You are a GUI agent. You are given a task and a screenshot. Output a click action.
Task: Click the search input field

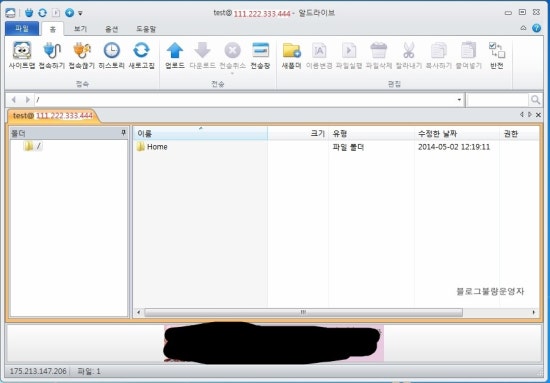click(498, 100)
